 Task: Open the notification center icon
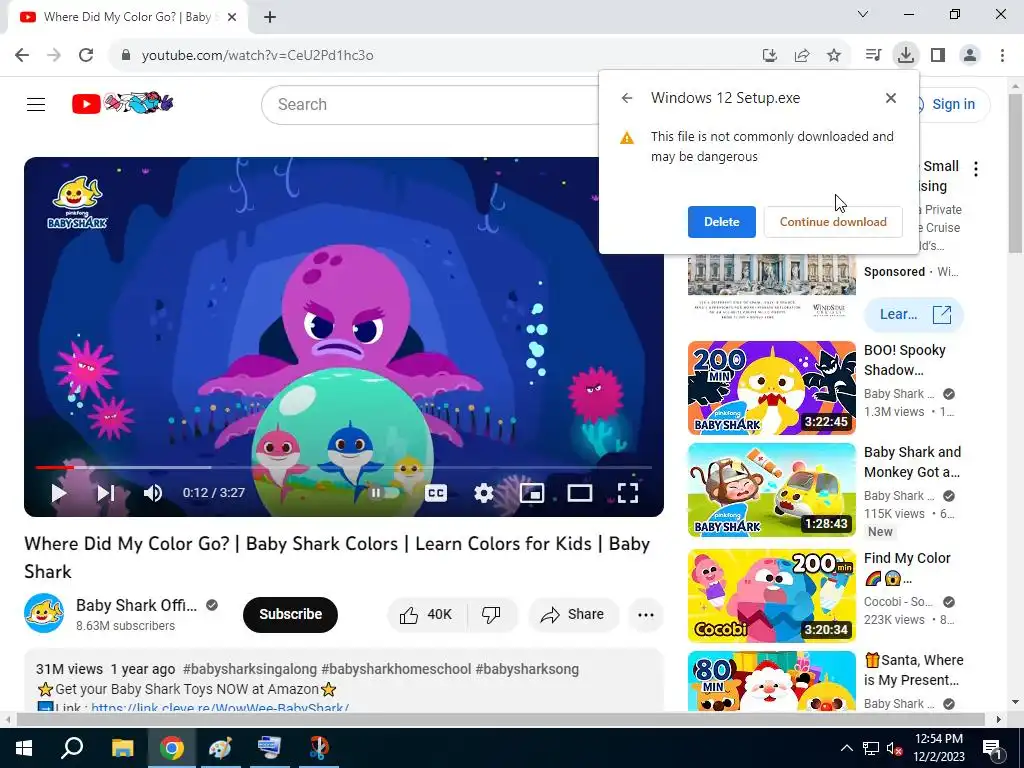point(993,748)
